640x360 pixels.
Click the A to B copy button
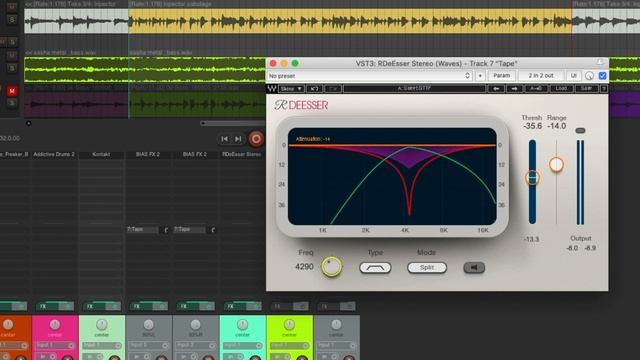(536, 89)
